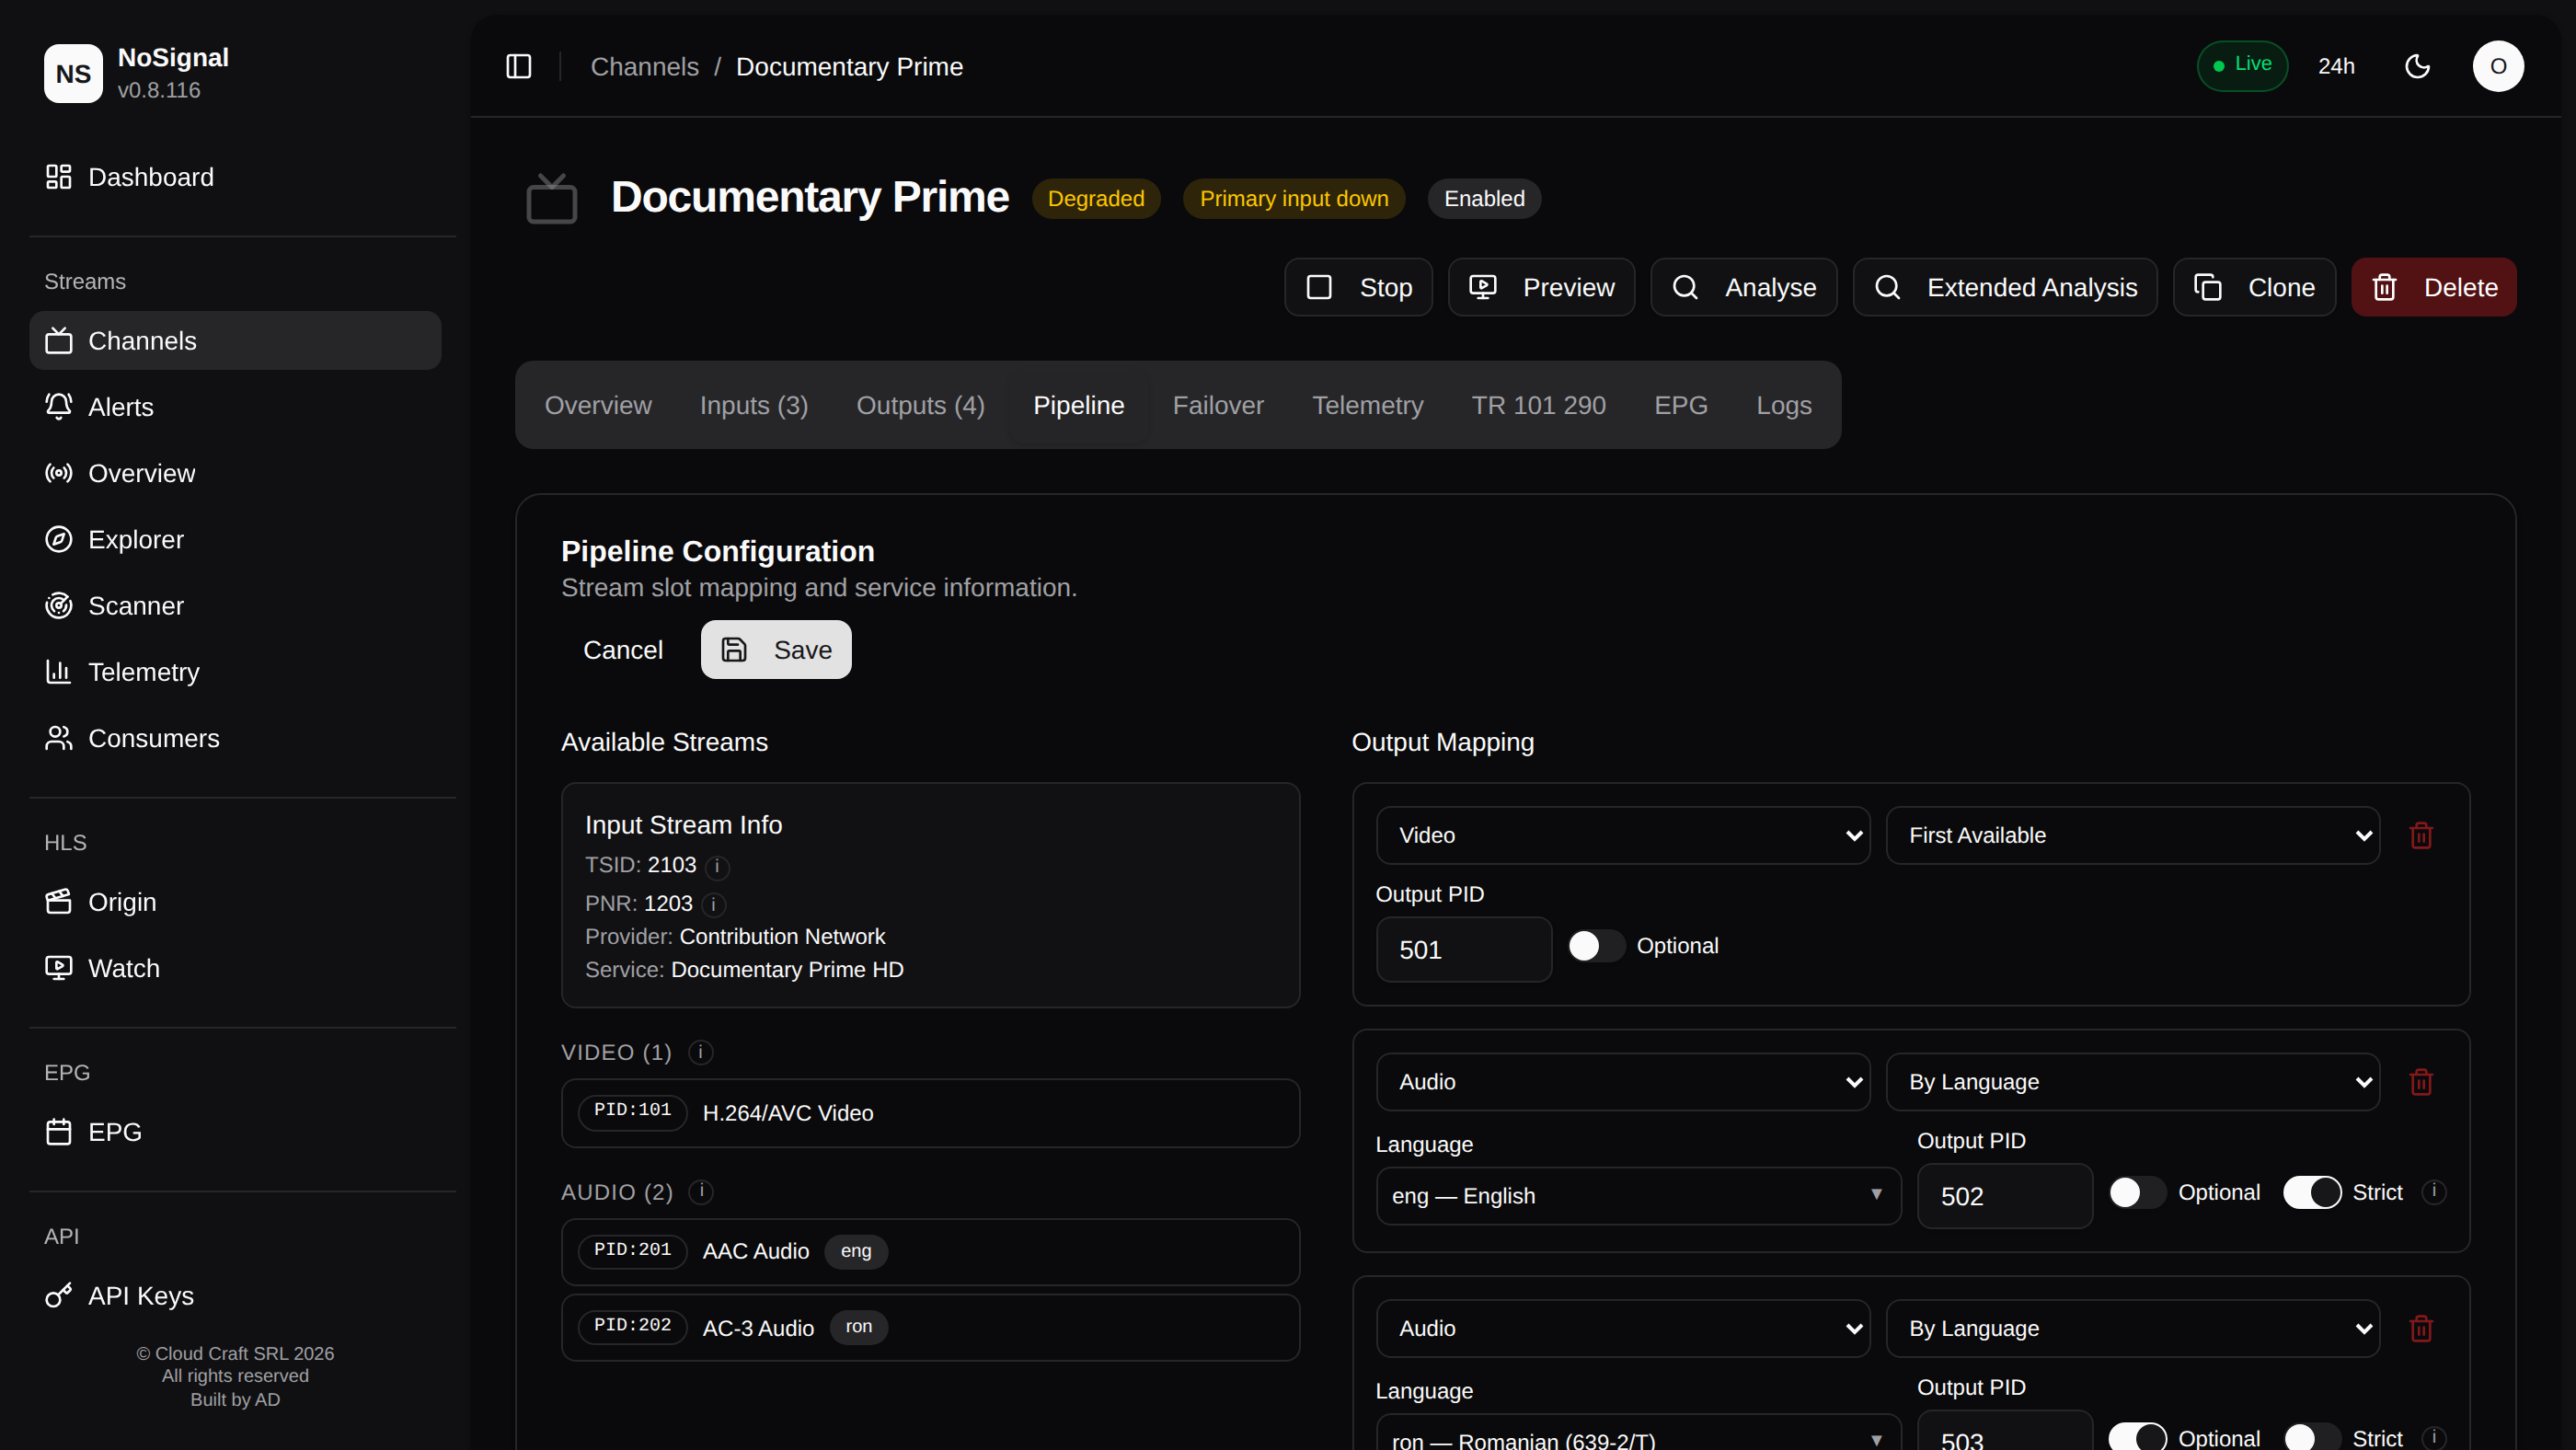
Task: Open the first Audio type dropdown
Action: tap(1623, 1082)
